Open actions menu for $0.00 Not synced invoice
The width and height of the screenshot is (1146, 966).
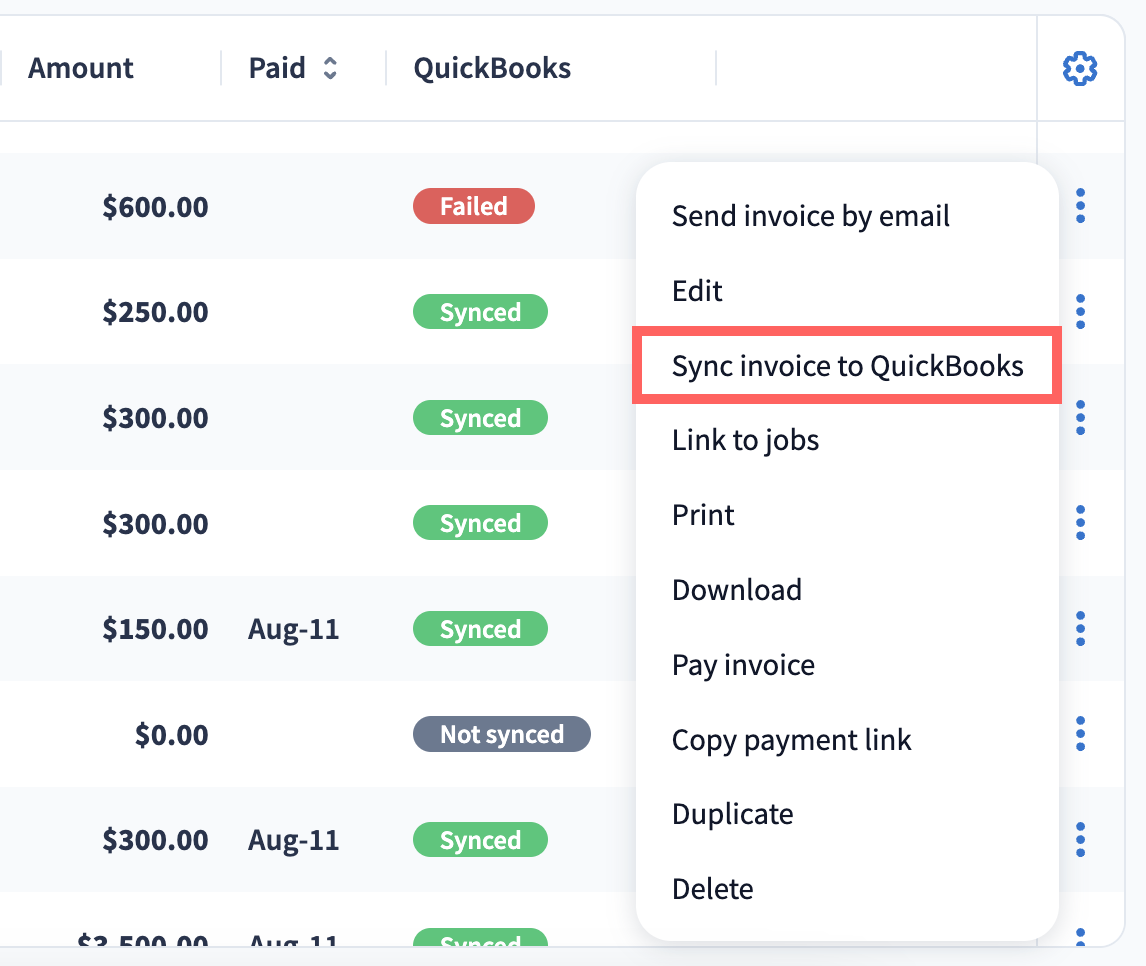1080,734
